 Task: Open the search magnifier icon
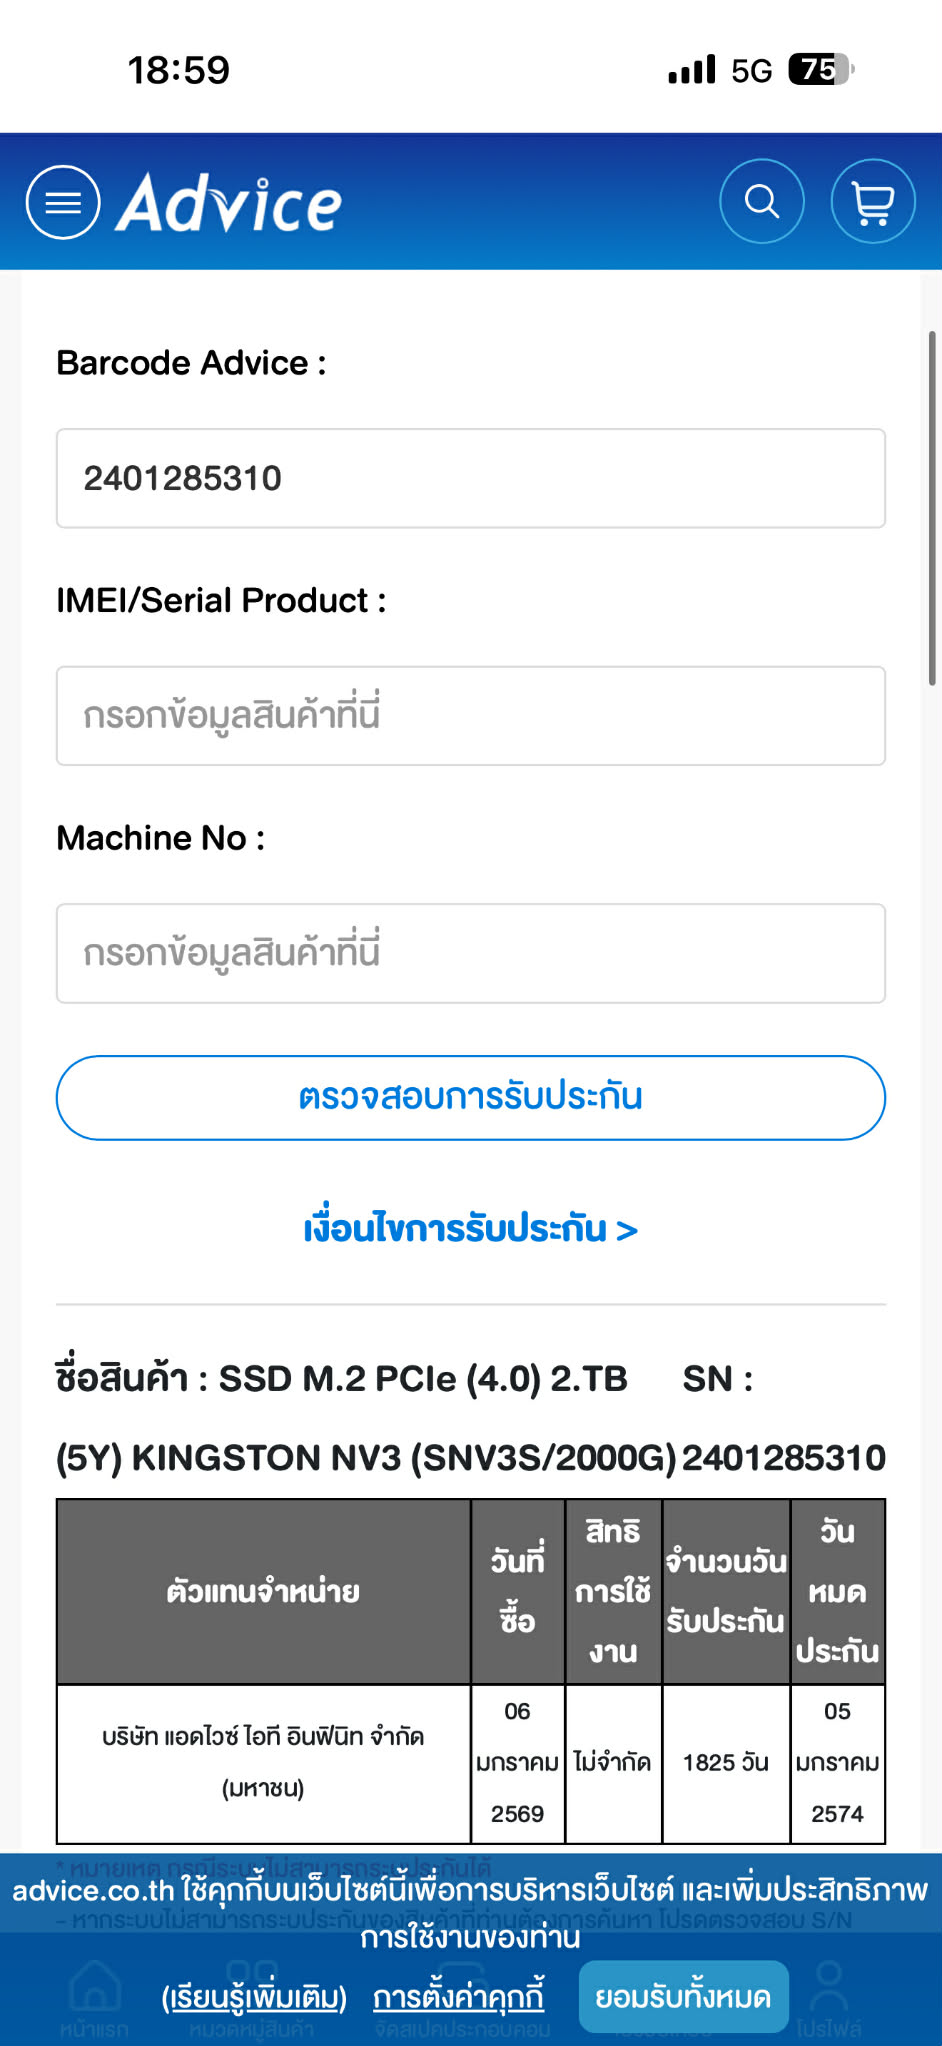click(762, 202)
